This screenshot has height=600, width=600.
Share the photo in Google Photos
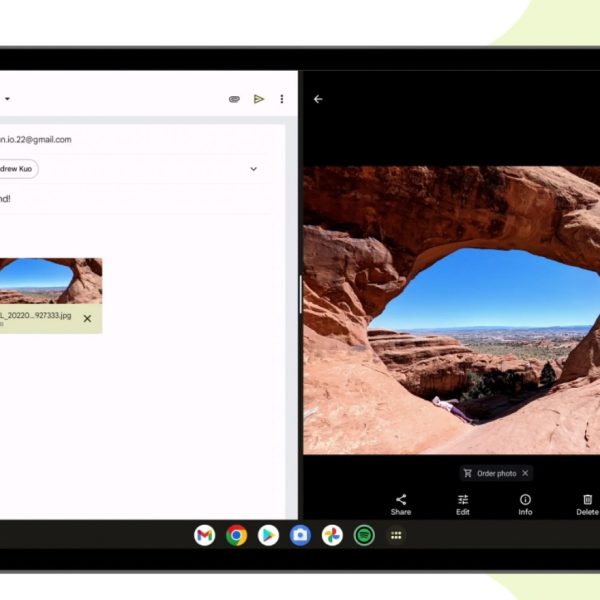401,505
